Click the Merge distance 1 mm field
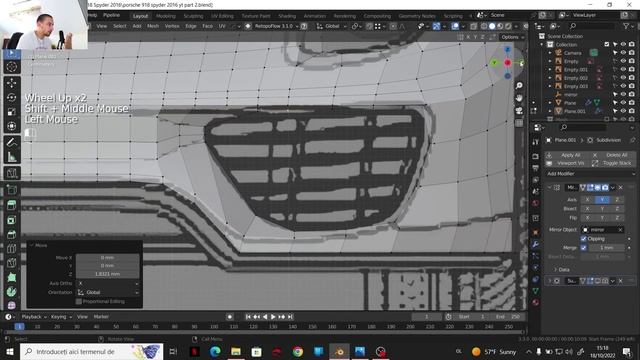 (x=607, y=248)
